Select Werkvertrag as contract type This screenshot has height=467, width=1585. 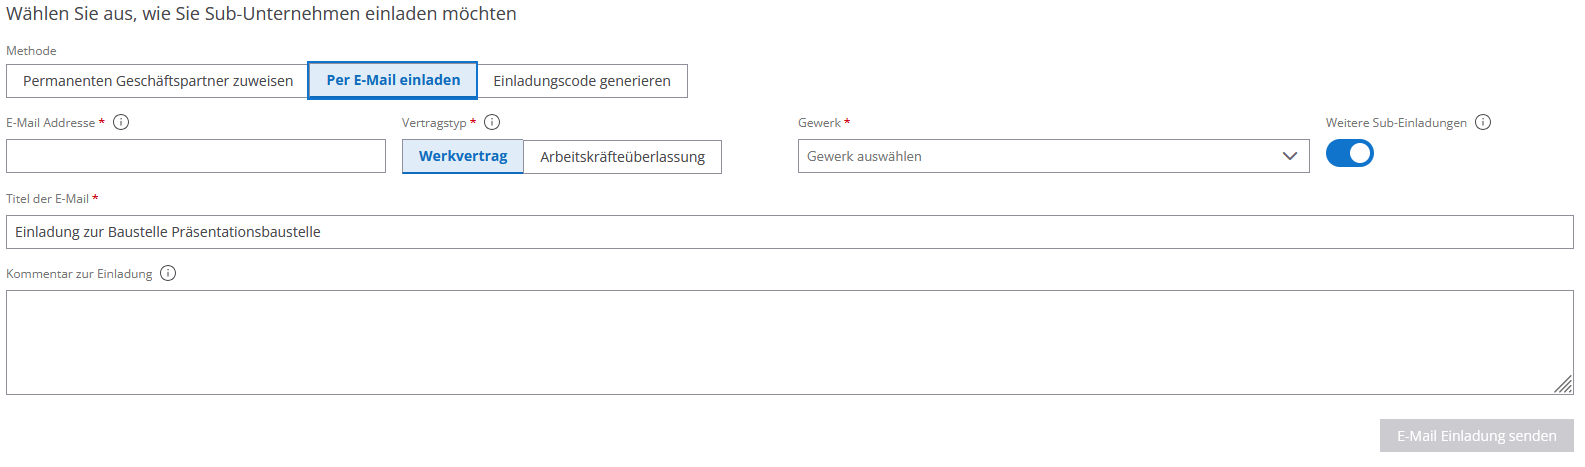tap(463, 156)
